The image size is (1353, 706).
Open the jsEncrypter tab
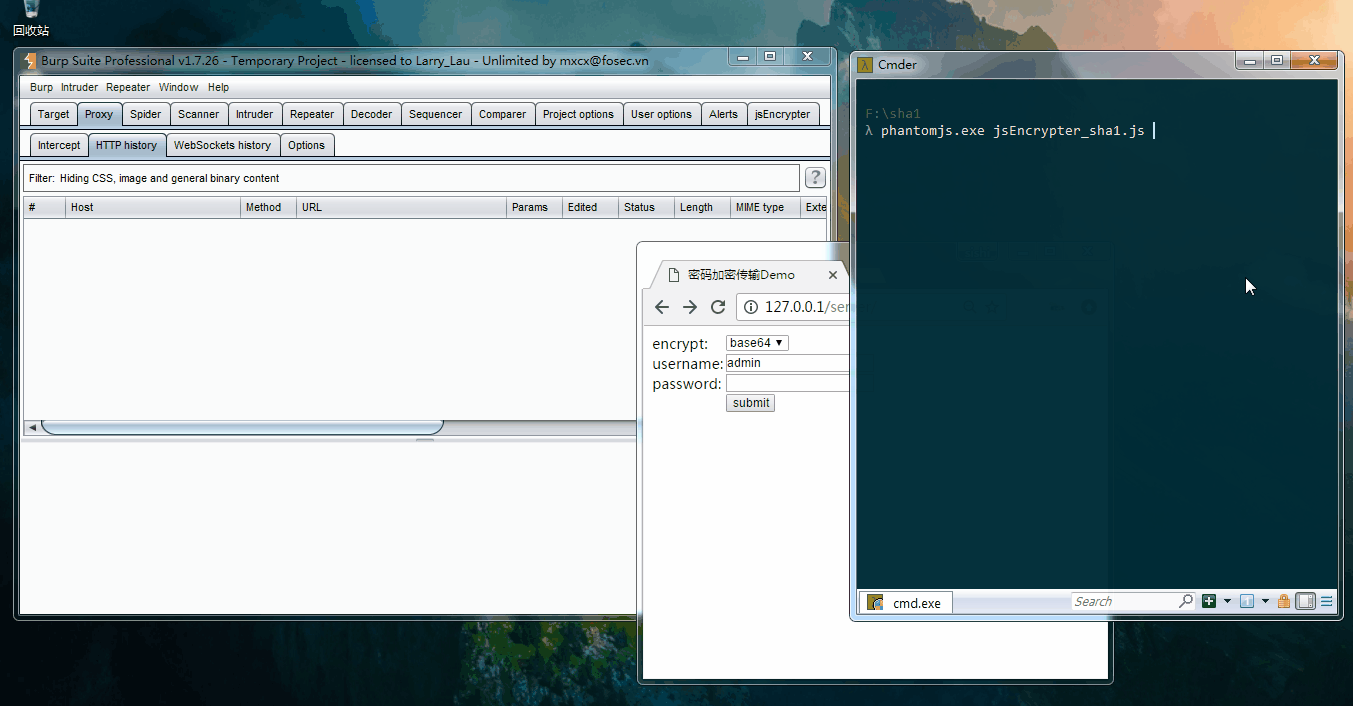tap(783, 114)
